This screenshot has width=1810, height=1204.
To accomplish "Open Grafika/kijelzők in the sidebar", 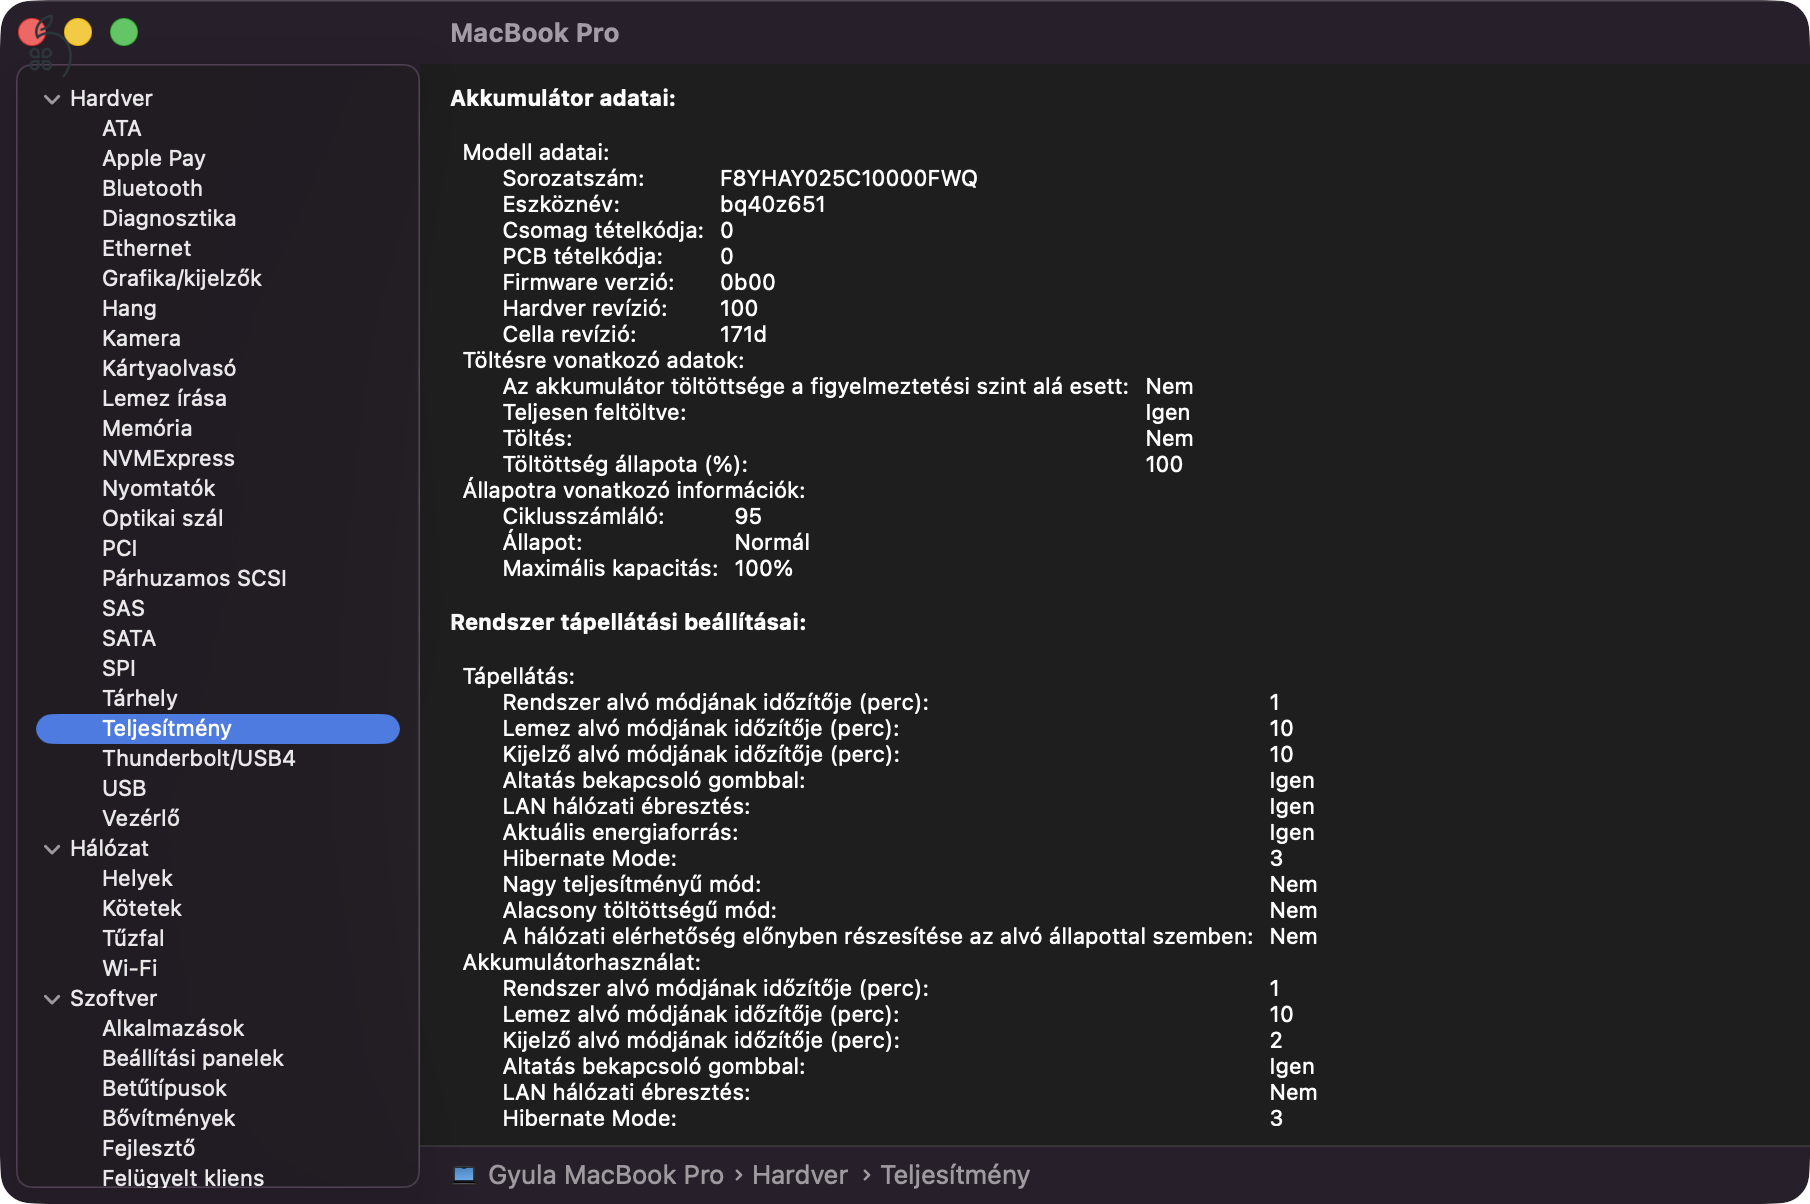I will (182, 278).
